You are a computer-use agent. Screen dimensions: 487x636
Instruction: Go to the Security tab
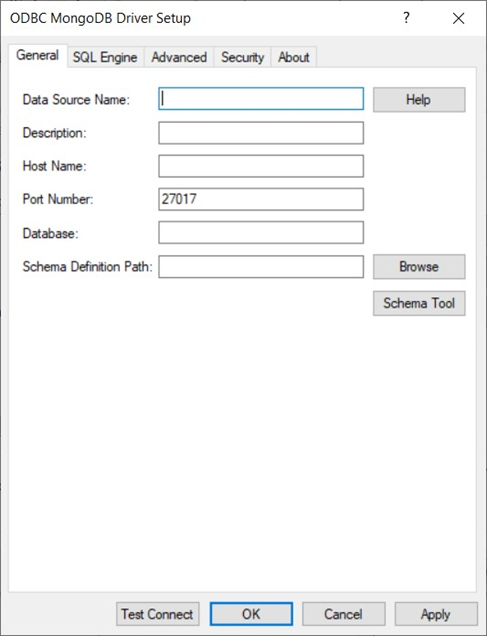coord(242,57)
